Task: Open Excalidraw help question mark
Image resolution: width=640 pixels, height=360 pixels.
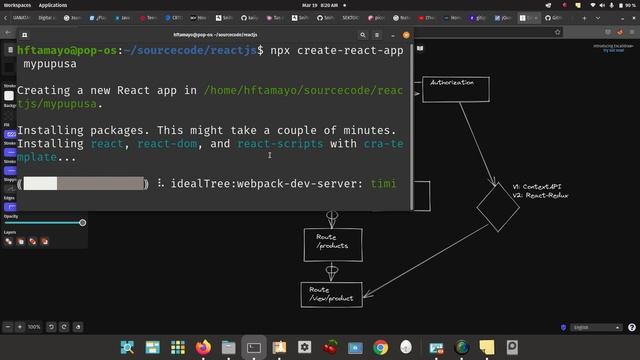Action: pyautogui.click(x=632, y=327)
